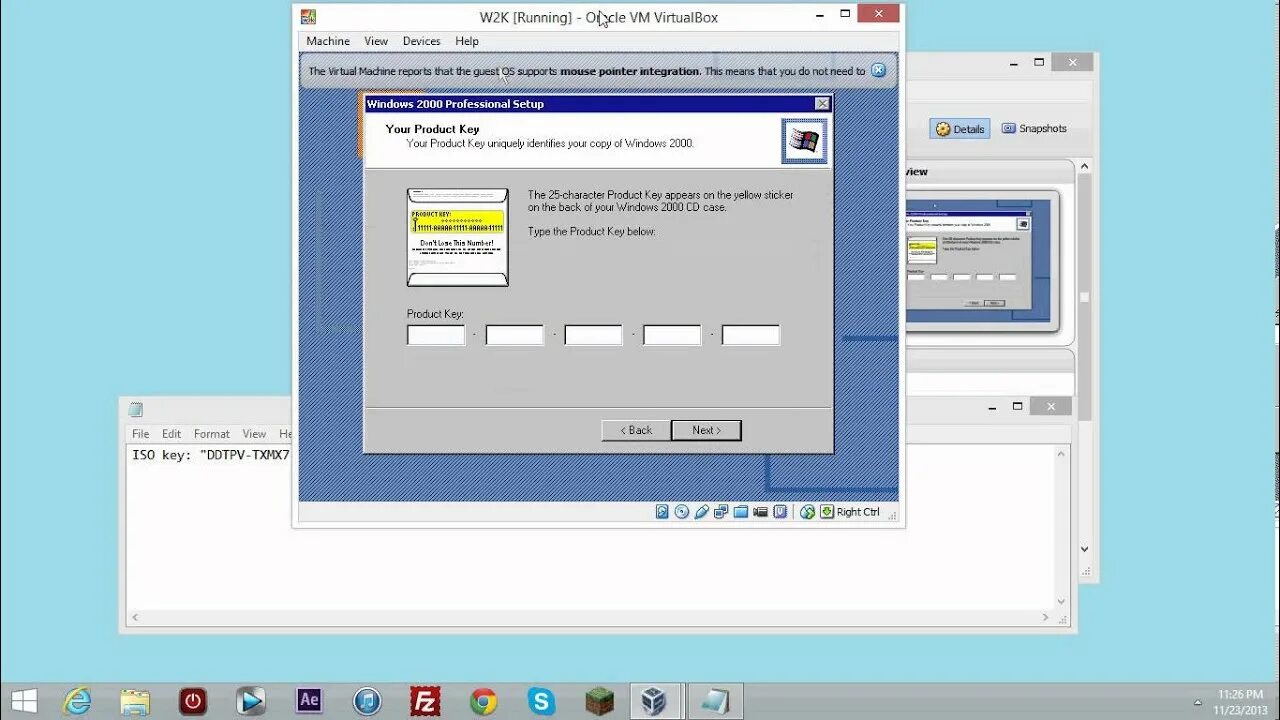Click Notepad horizontal scrollbar left arrow

point(134,617)
